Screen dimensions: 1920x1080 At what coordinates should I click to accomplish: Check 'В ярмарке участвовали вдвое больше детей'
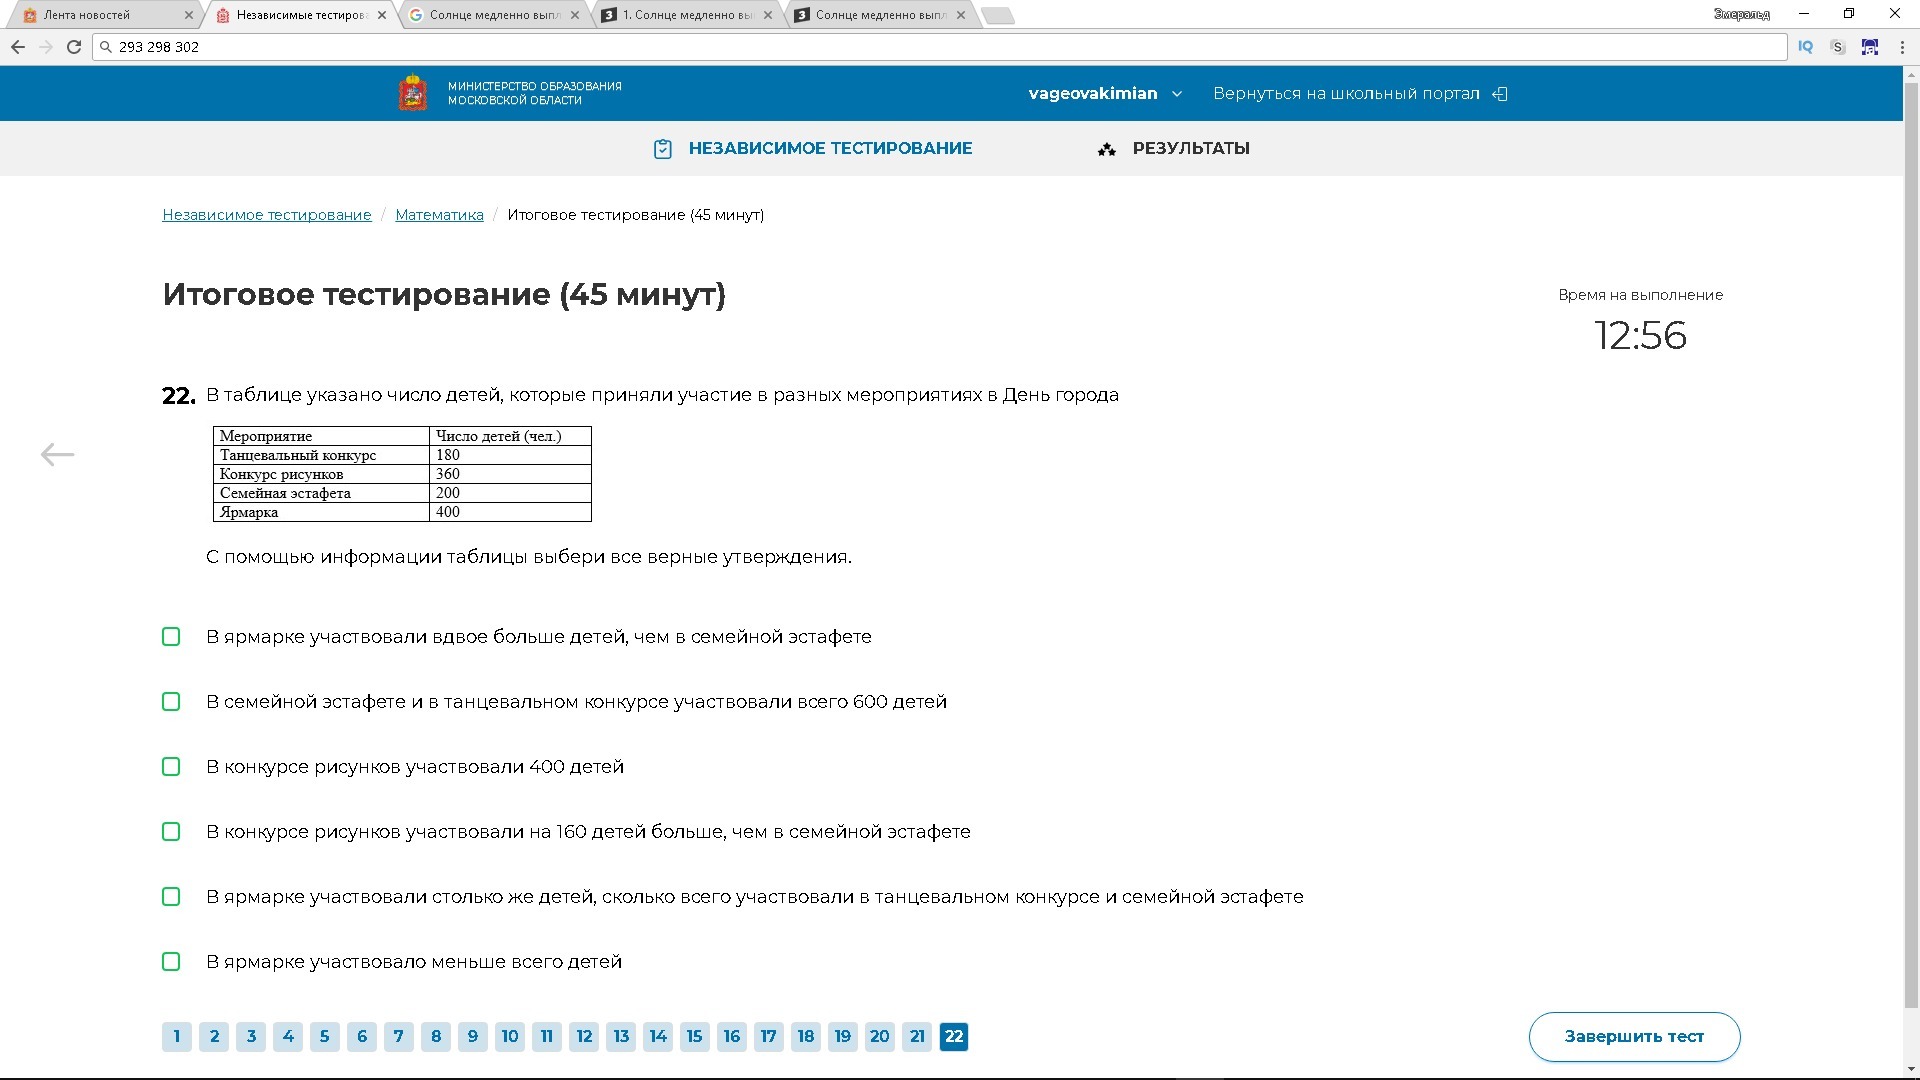tap(171, 637)
